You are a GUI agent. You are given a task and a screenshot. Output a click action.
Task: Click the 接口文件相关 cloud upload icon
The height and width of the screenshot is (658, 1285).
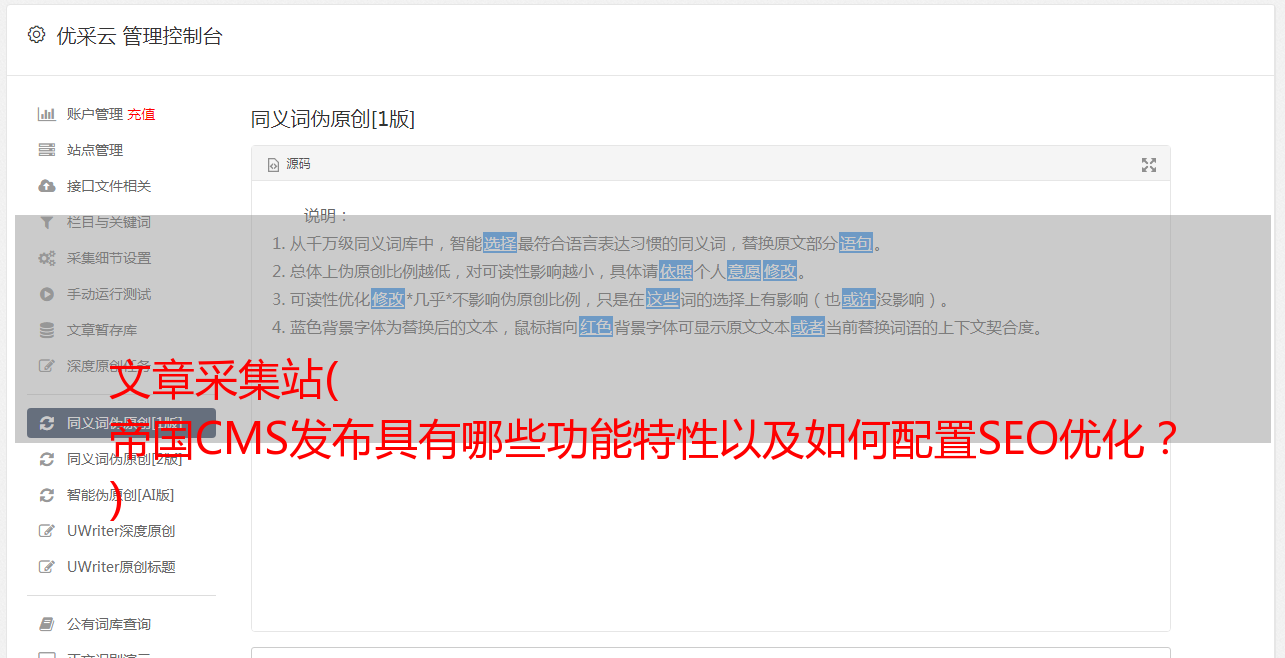(x=46, y=186)
